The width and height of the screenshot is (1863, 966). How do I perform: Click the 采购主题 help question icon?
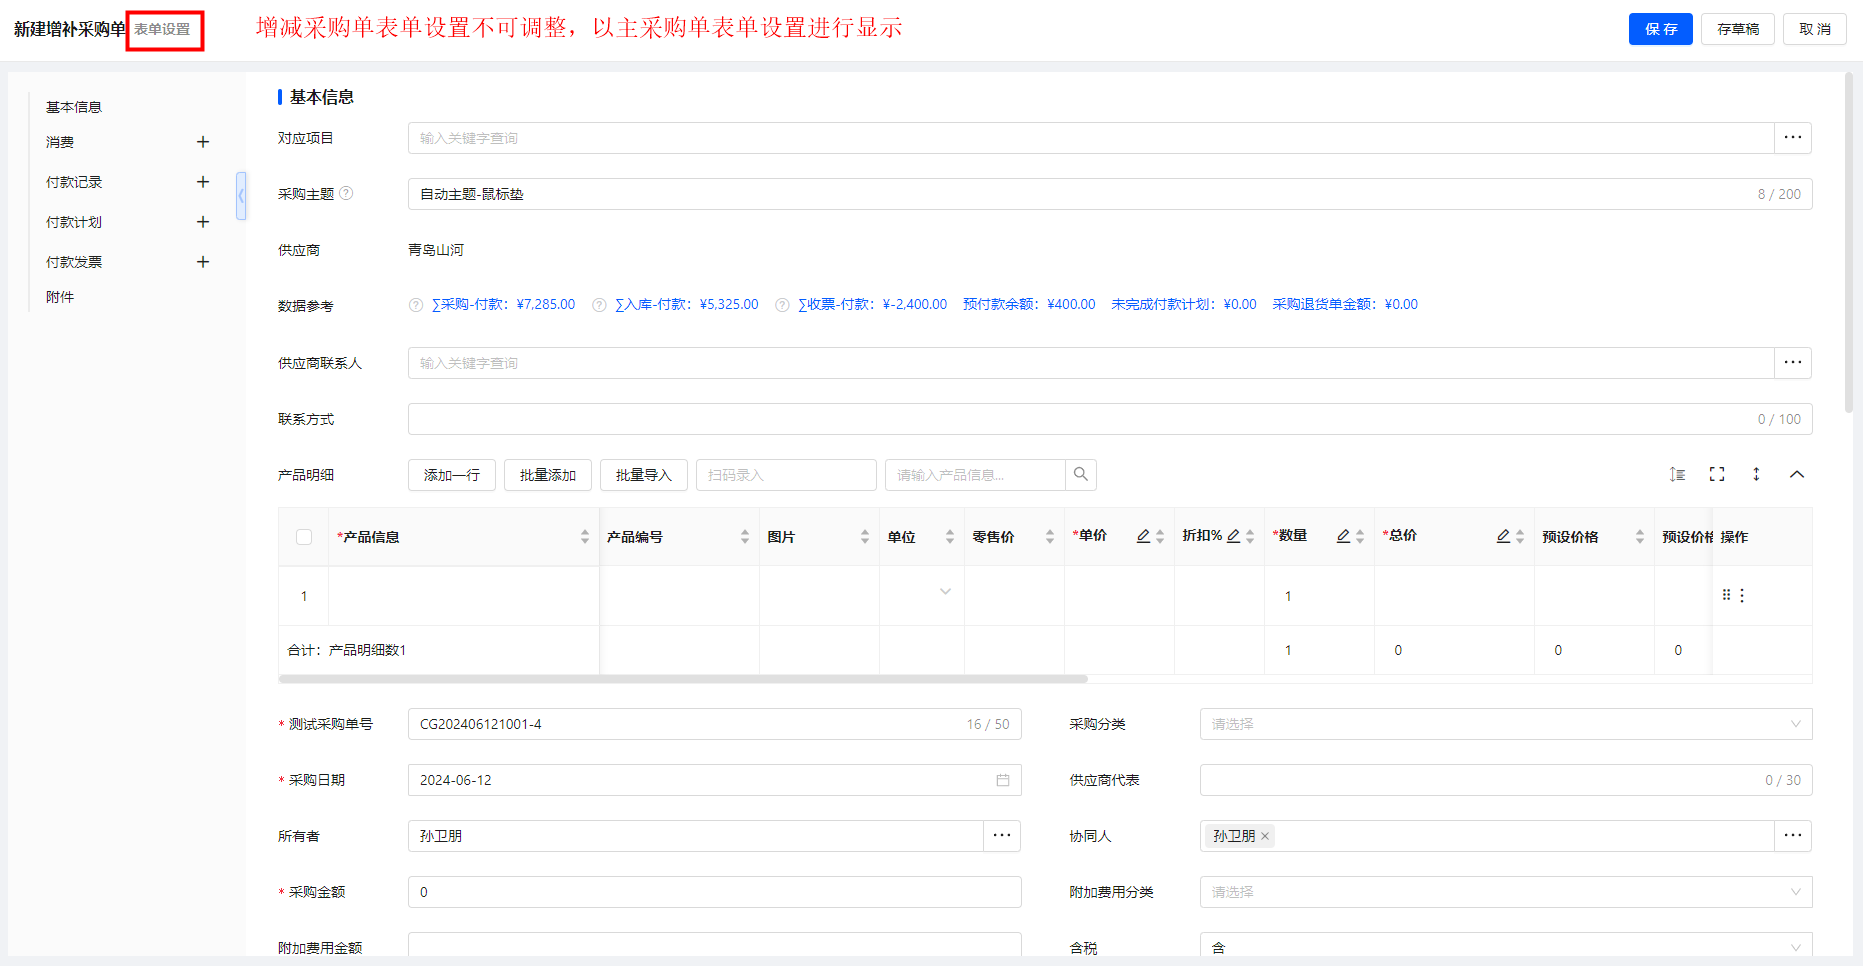pyautogui.click(x=346, y=193)
